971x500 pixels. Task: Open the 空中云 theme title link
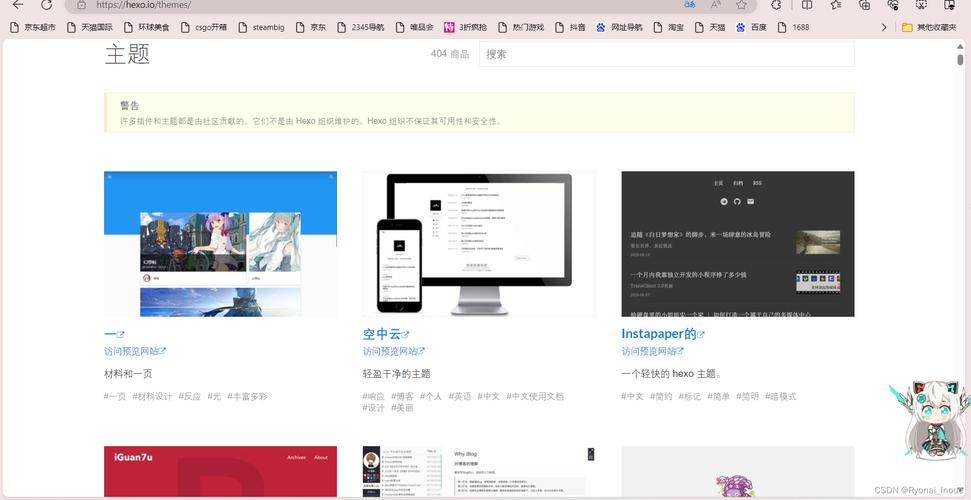[386, 335]
